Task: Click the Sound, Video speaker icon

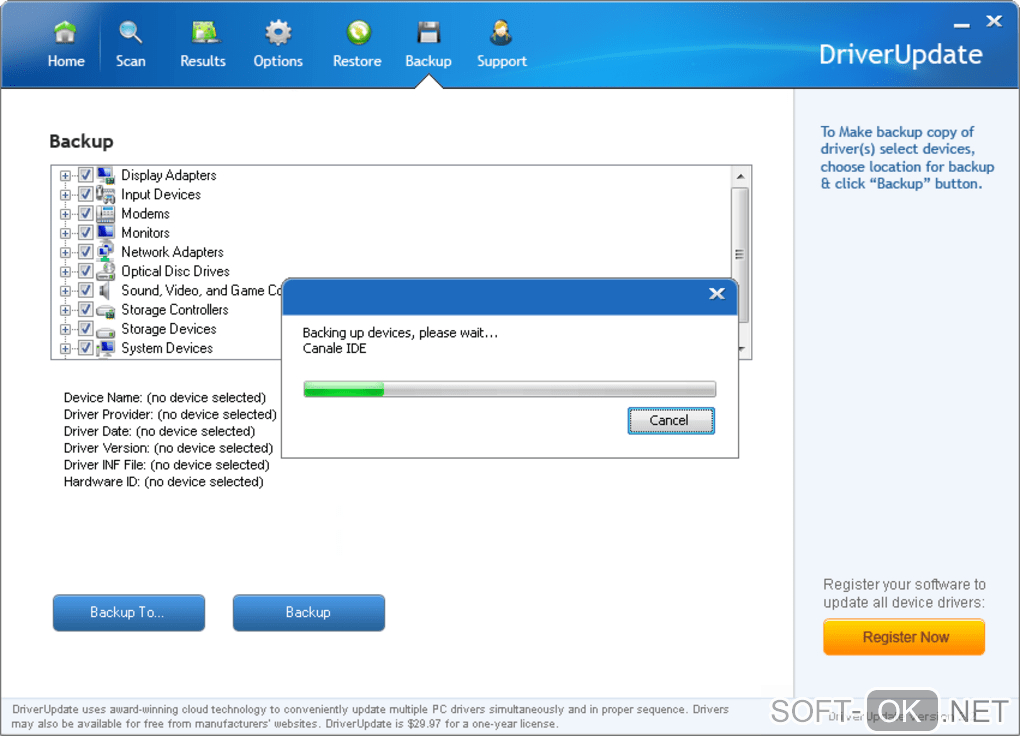Action: click(105, 290)
